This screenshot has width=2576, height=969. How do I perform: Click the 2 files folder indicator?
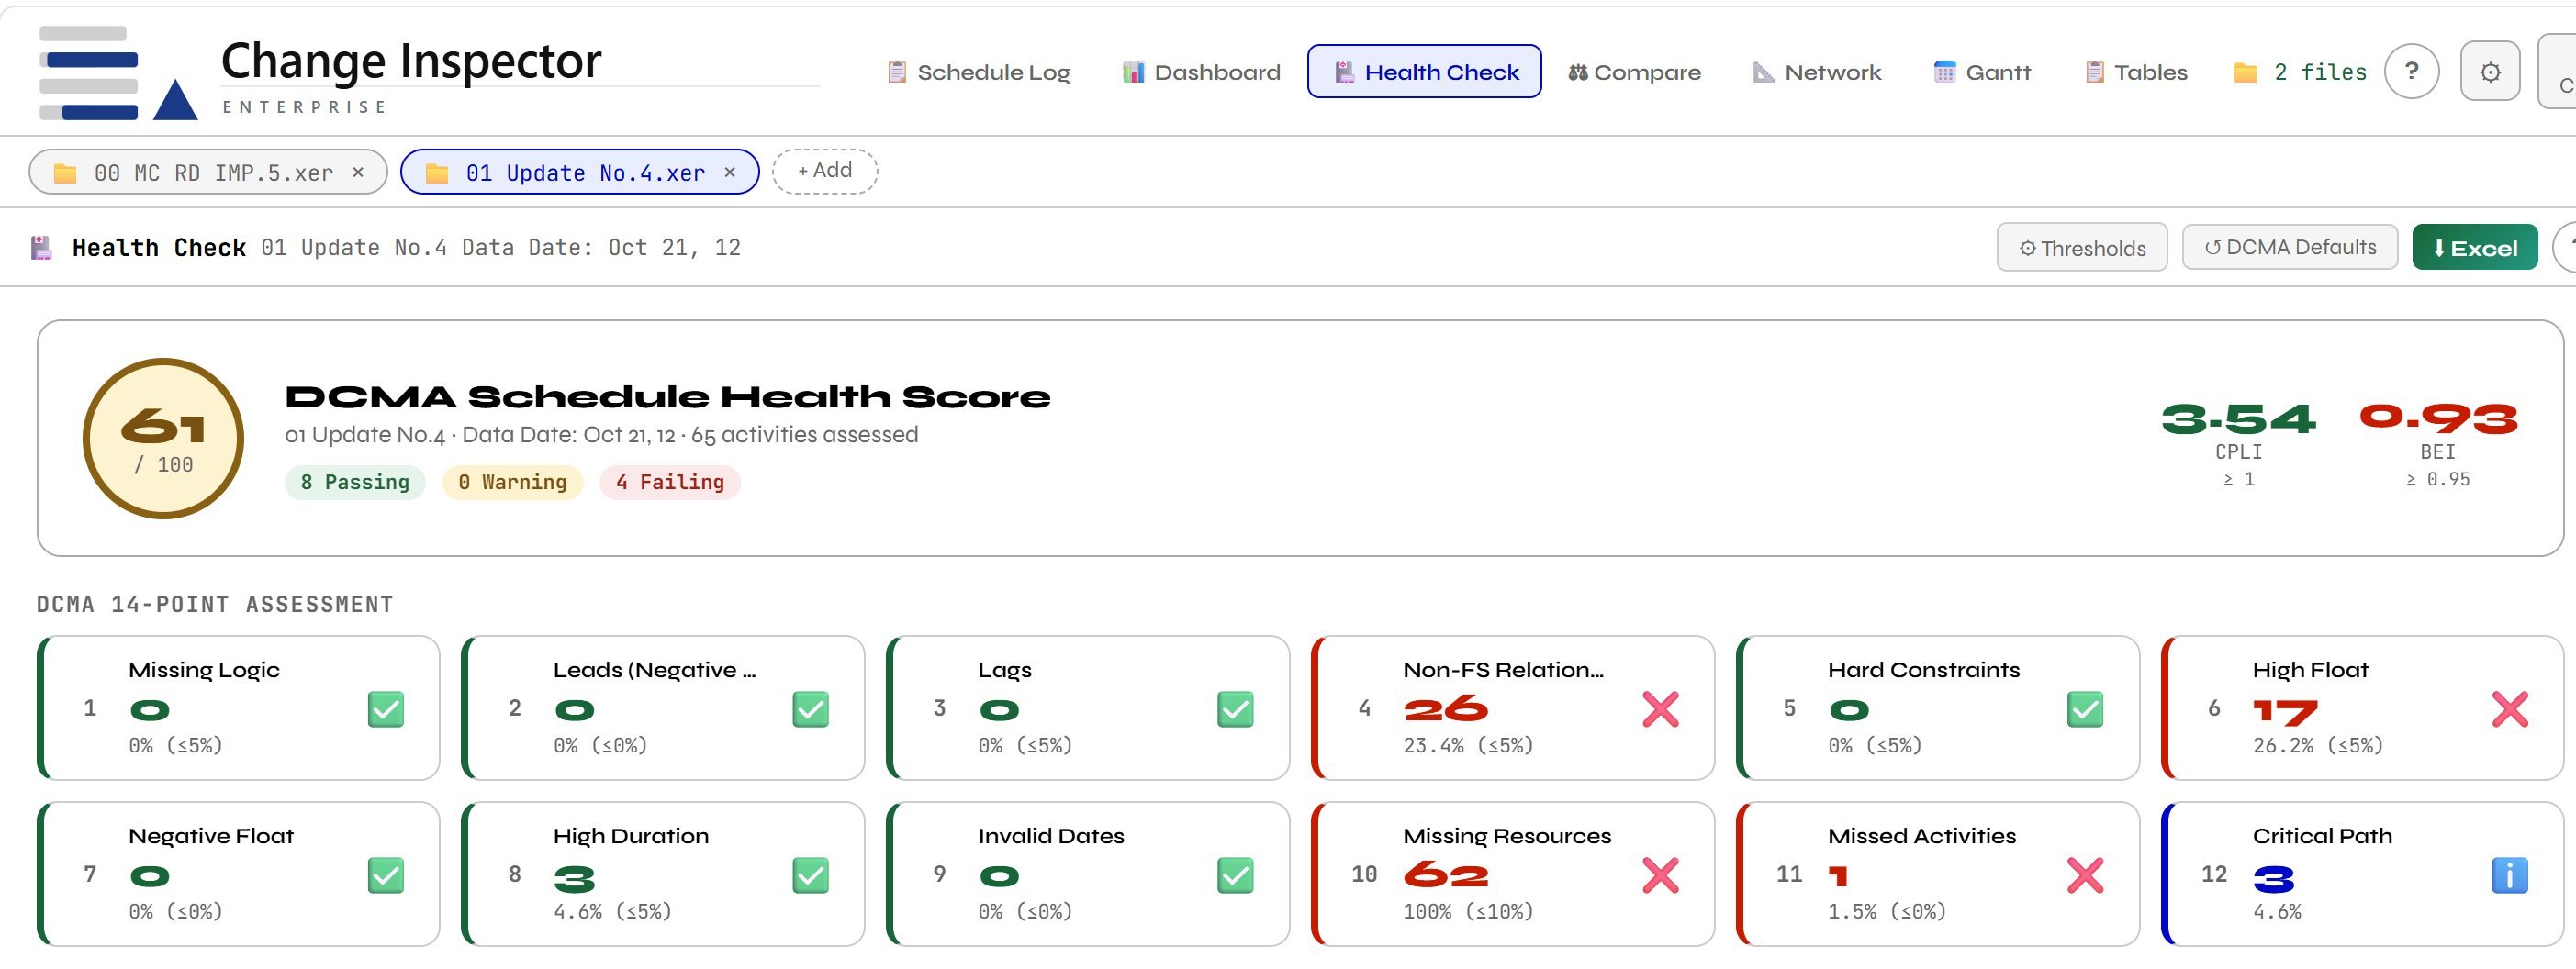[x=2300, y=72]
